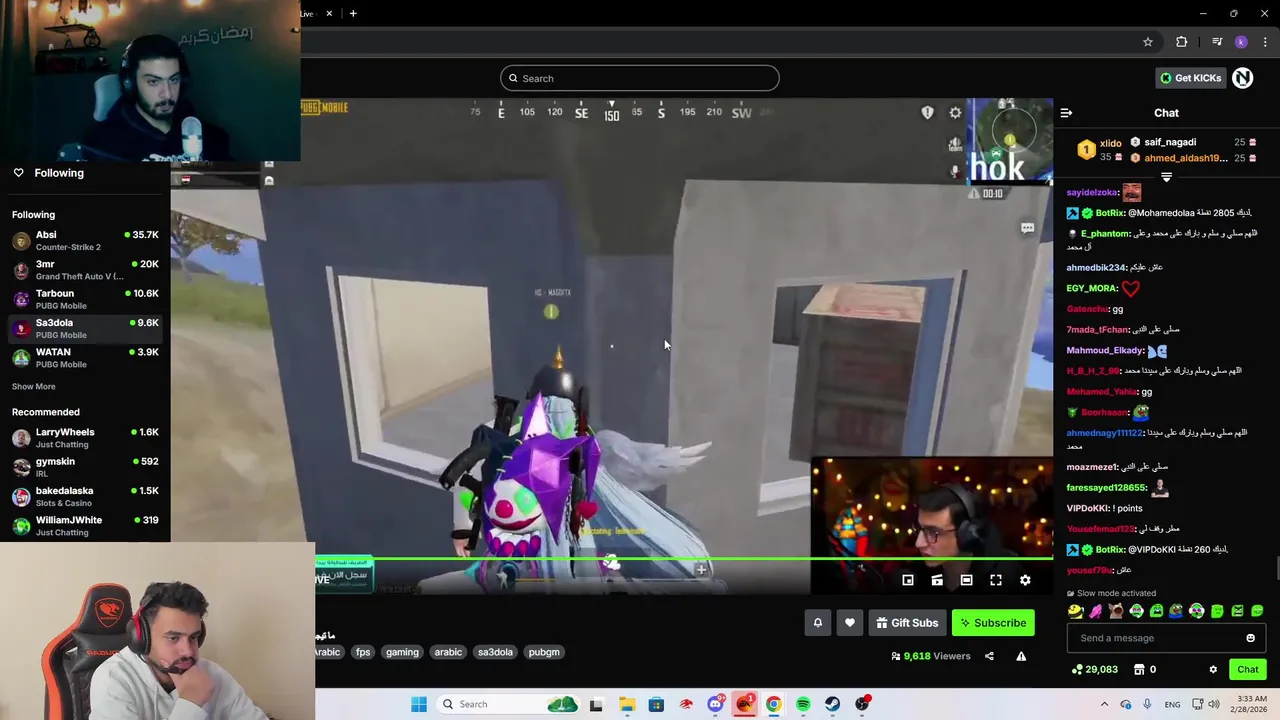Open gymskin recommended channel
The image size is (1280, 720).
[85, 467]
